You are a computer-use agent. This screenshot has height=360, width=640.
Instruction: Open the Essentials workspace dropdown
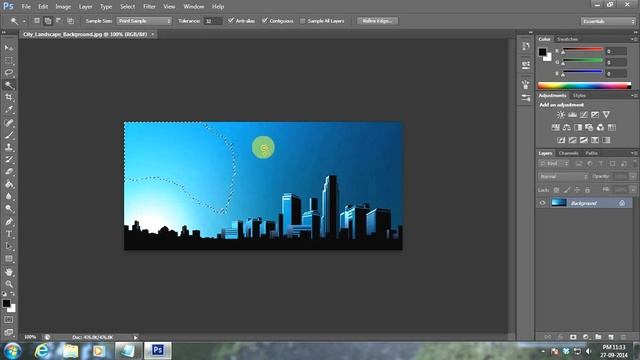(608, 21)
